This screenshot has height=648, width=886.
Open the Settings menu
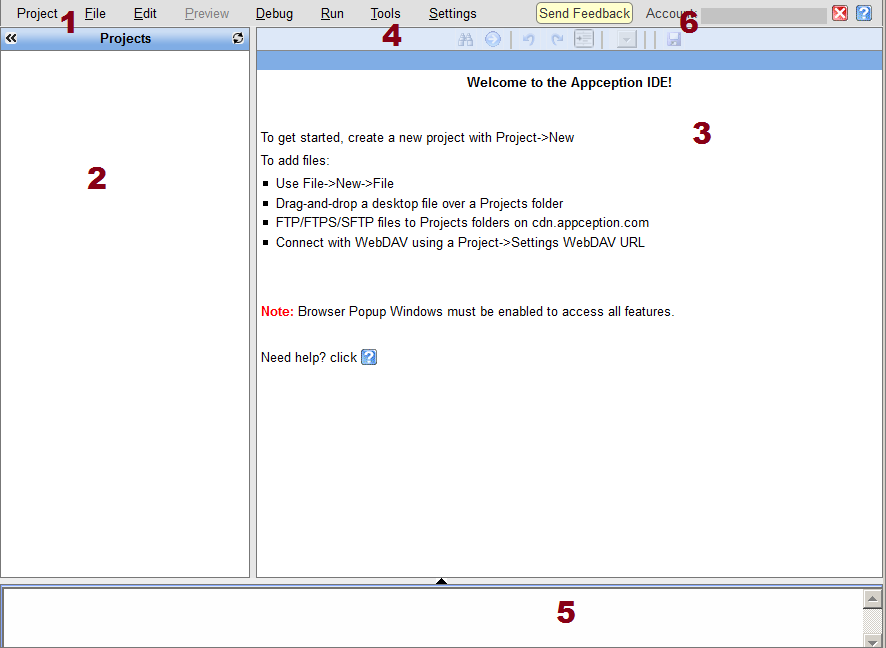(452, 14)
